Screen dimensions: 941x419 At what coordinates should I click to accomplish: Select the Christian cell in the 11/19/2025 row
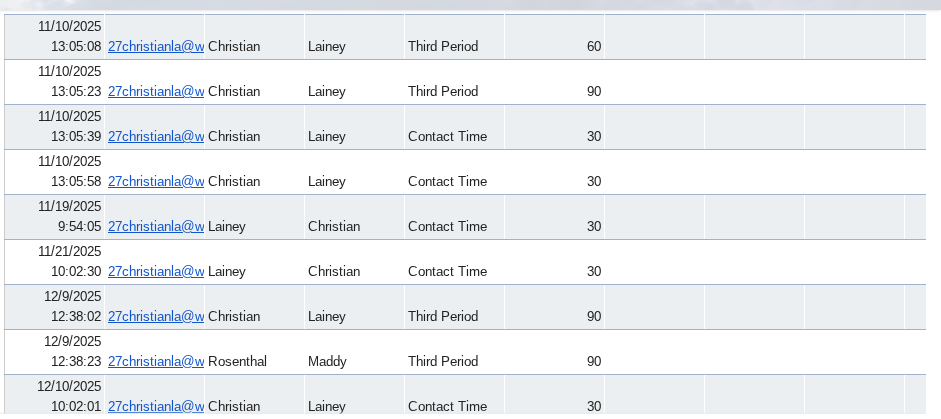(334, 226)
